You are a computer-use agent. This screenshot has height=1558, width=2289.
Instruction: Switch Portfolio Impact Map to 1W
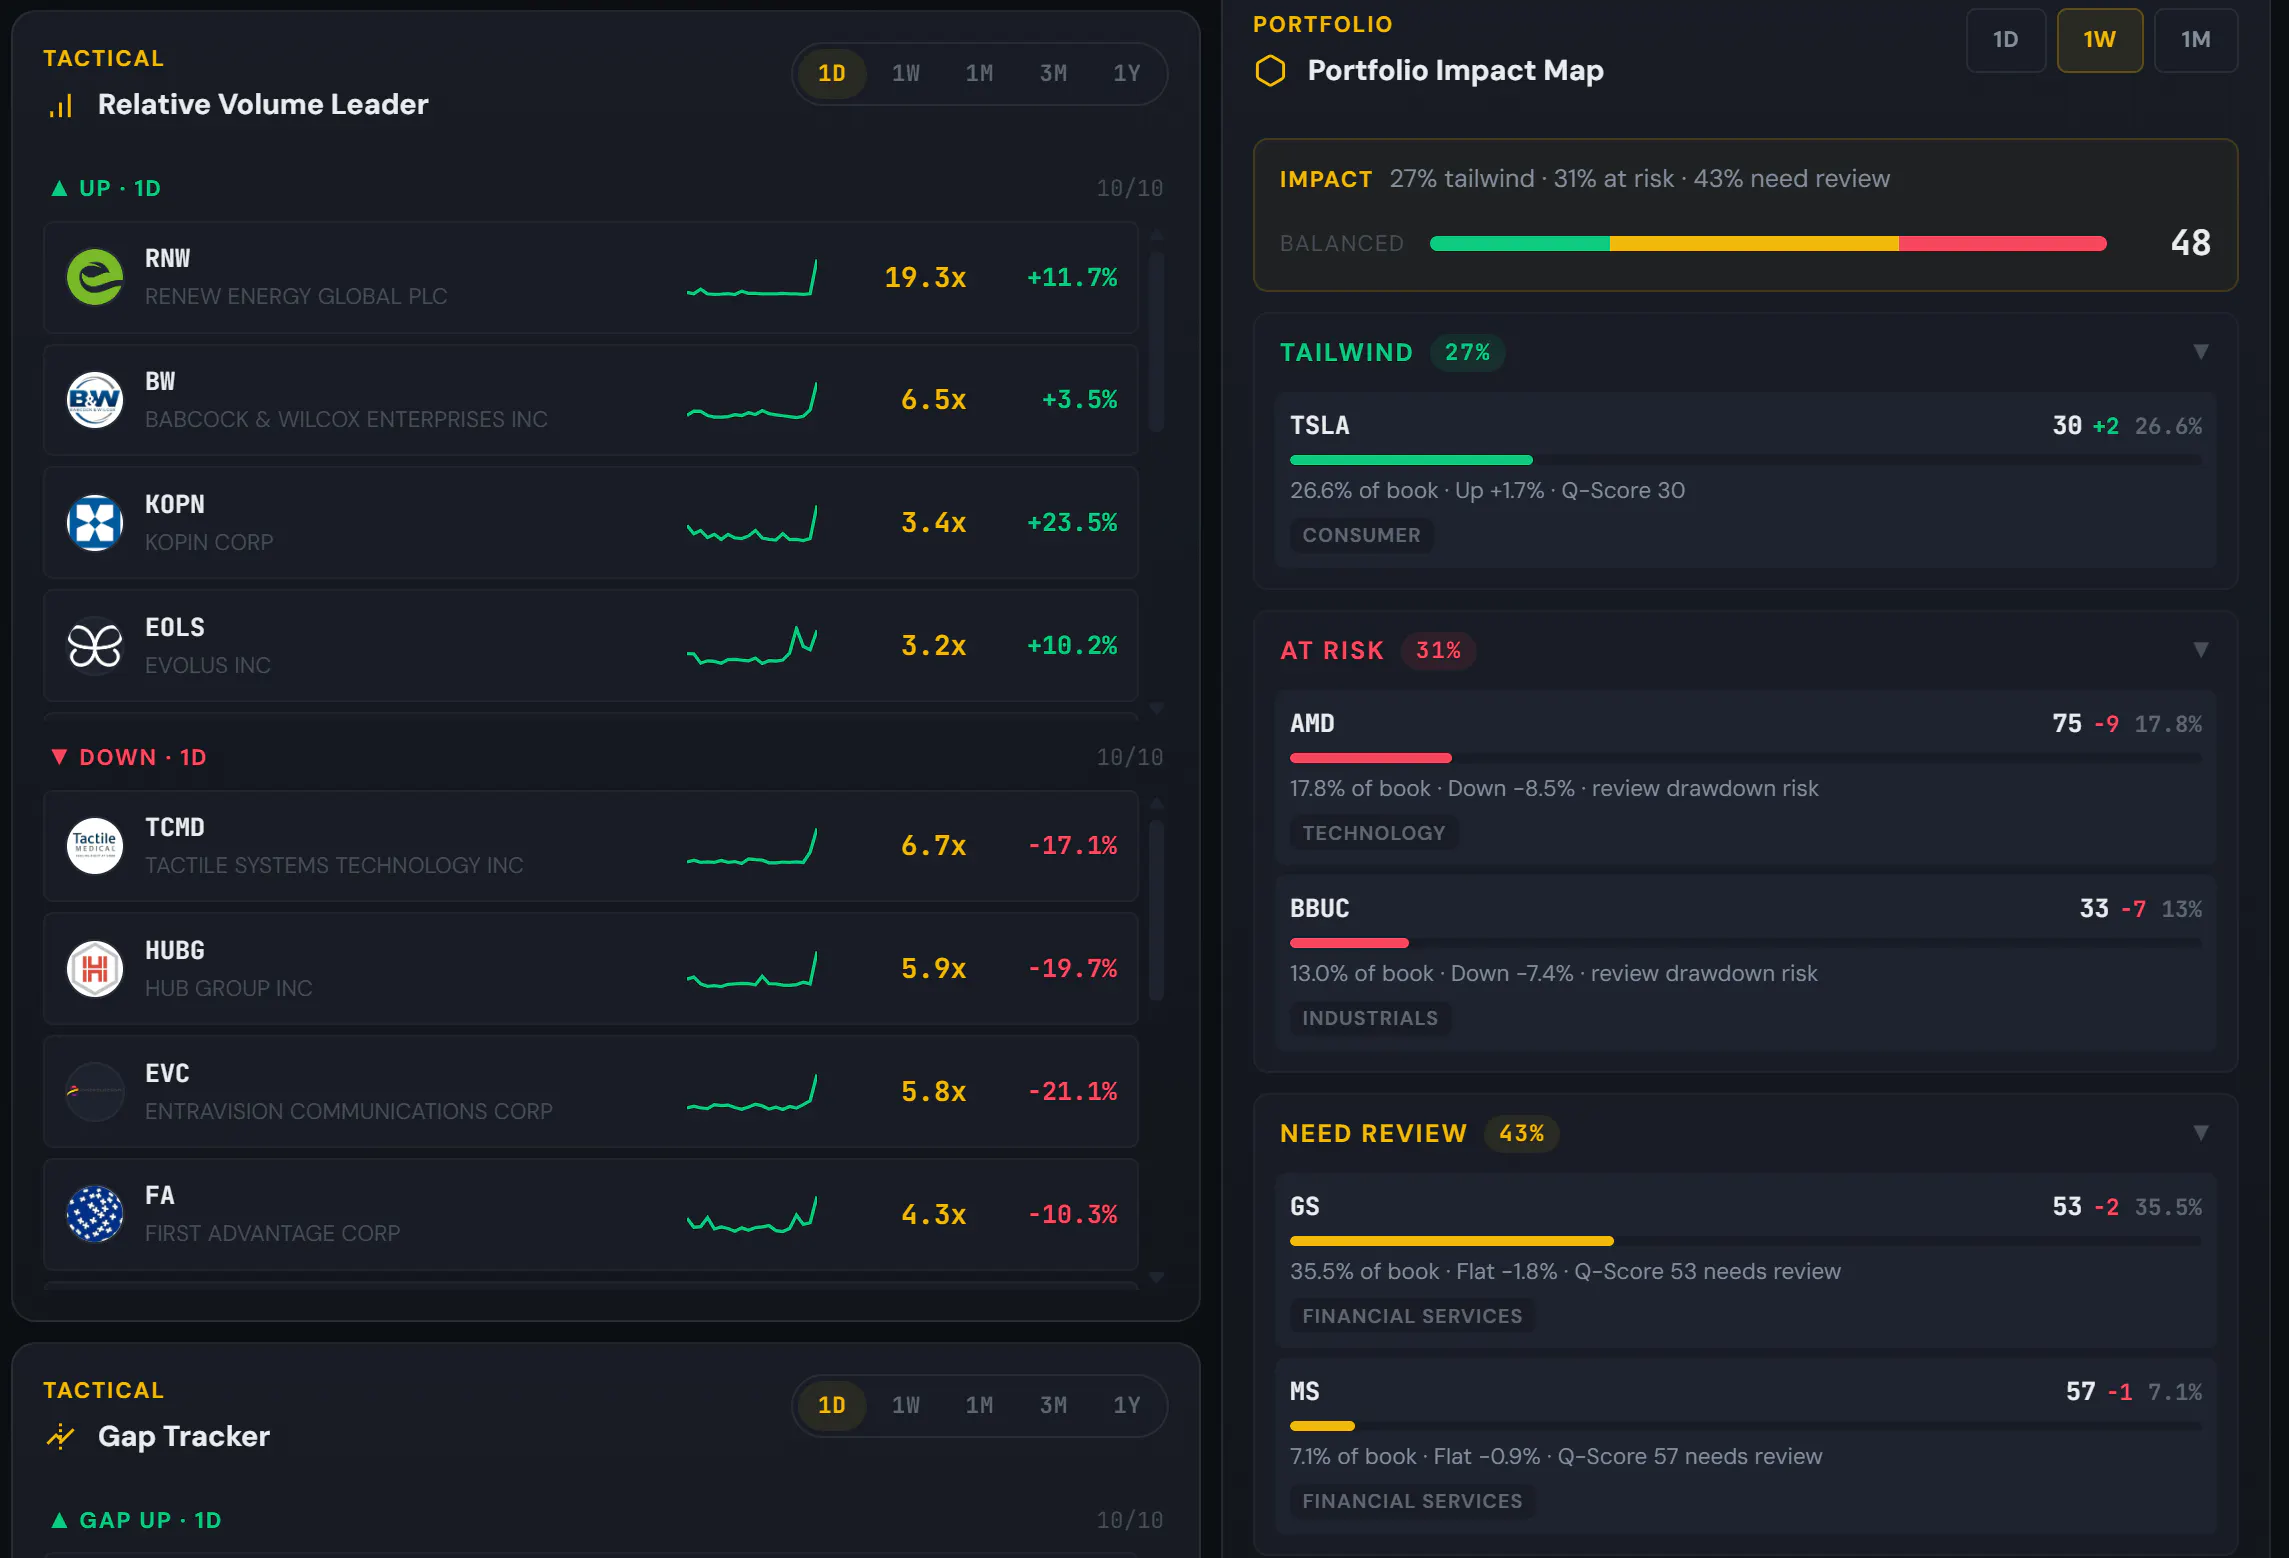tap(2100, 40)
